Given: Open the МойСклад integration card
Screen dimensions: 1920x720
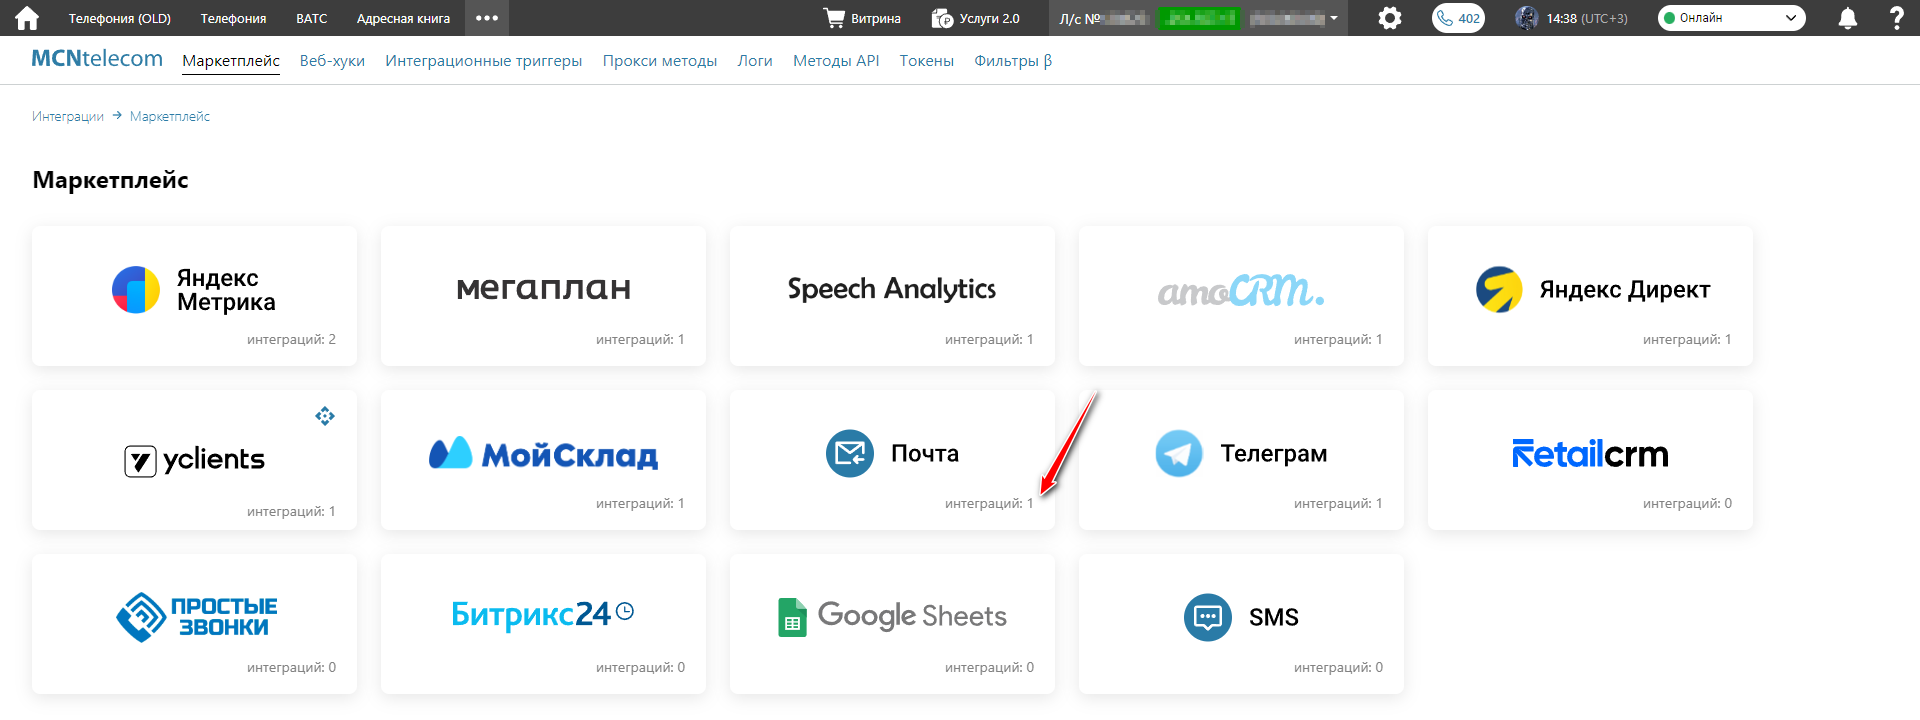Looking at the screenshot, I should 543,460.
